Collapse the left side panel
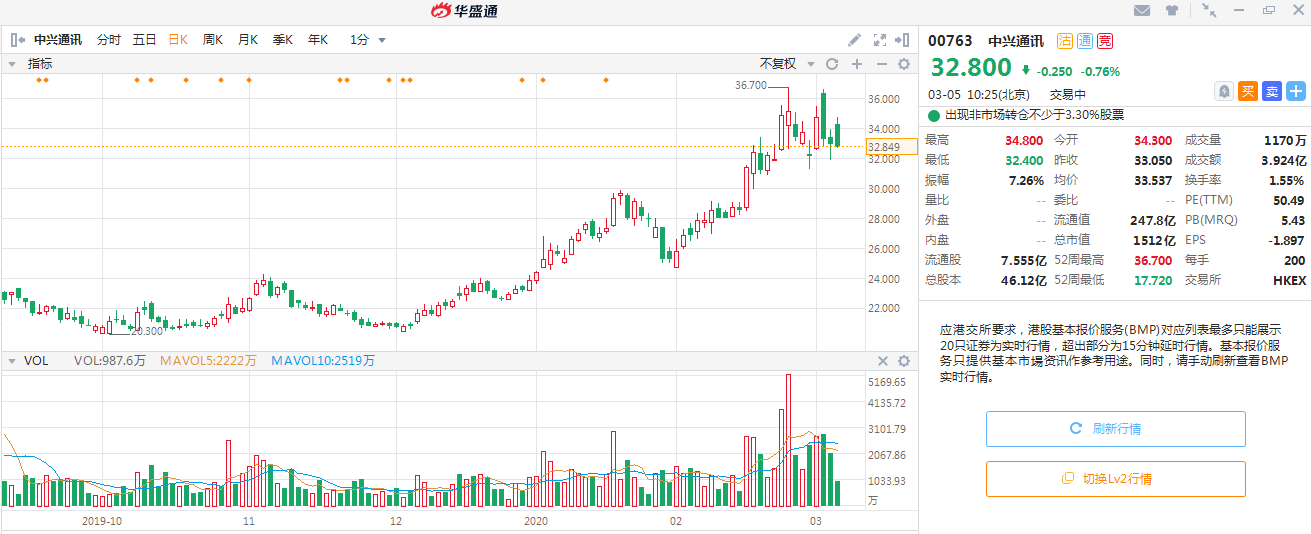Viewport: 1311px width, 534px height. [x=18, y=40]
